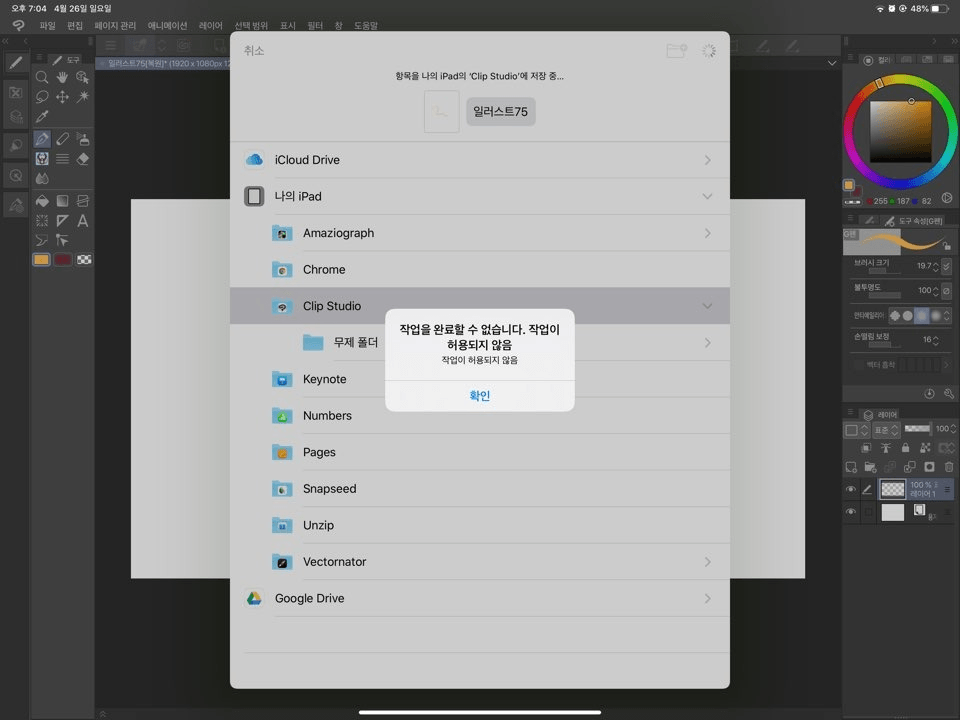Select the Pencil tool
Viewport: 960px width, 720px height.
click(62, 139)
